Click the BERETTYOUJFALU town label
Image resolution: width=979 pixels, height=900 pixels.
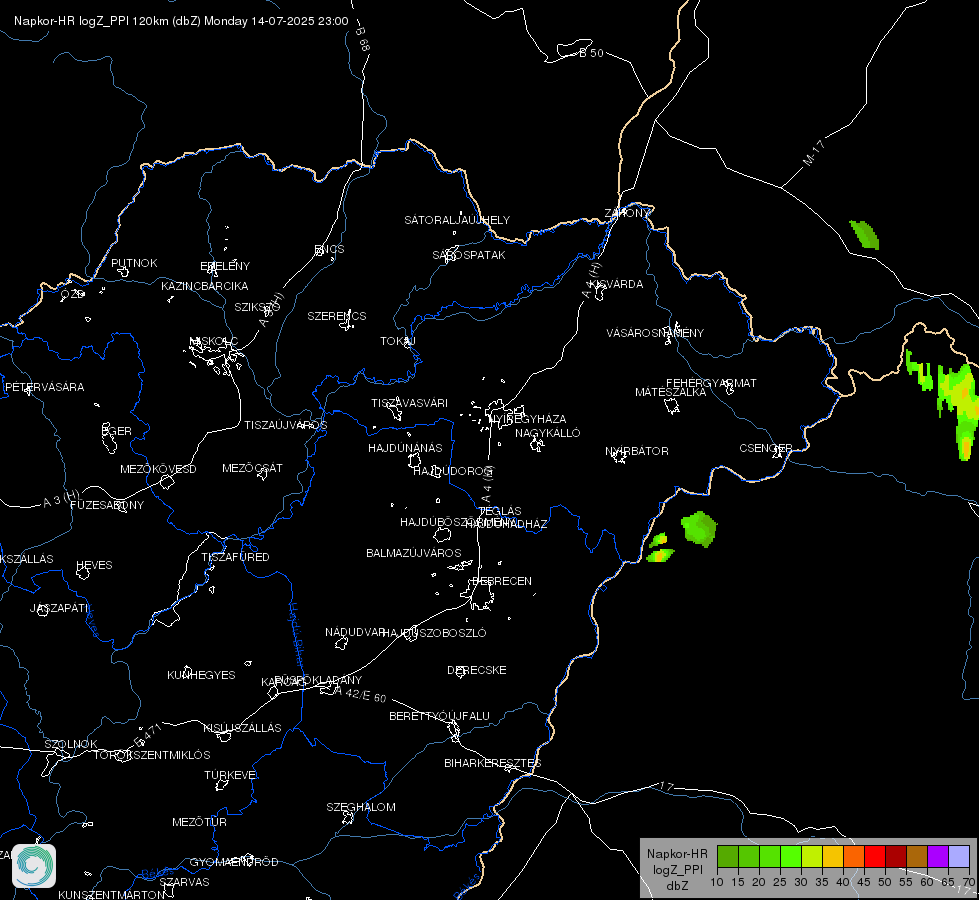point(439,716)
